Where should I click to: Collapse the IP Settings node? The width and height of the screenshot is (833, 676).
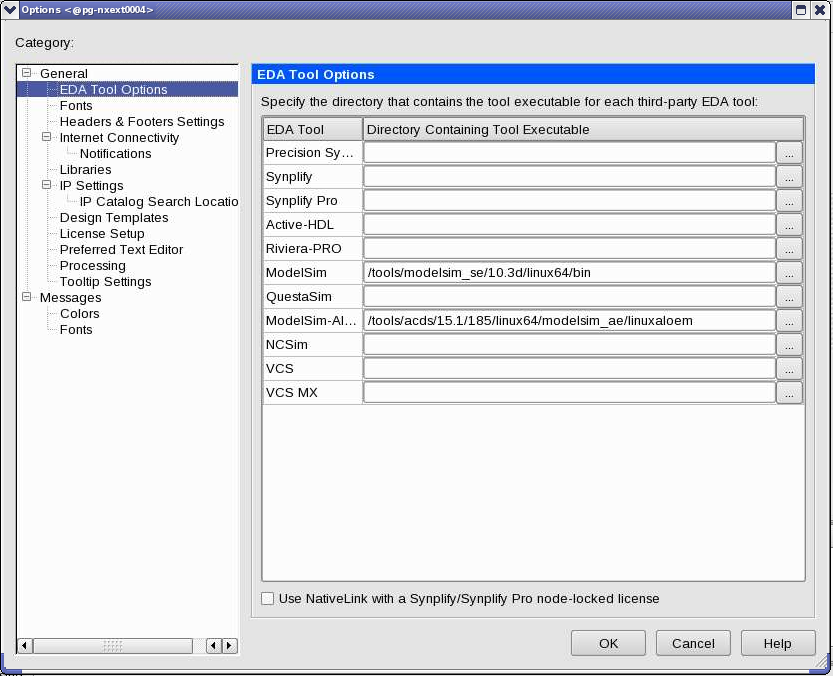tap(47, 184)
